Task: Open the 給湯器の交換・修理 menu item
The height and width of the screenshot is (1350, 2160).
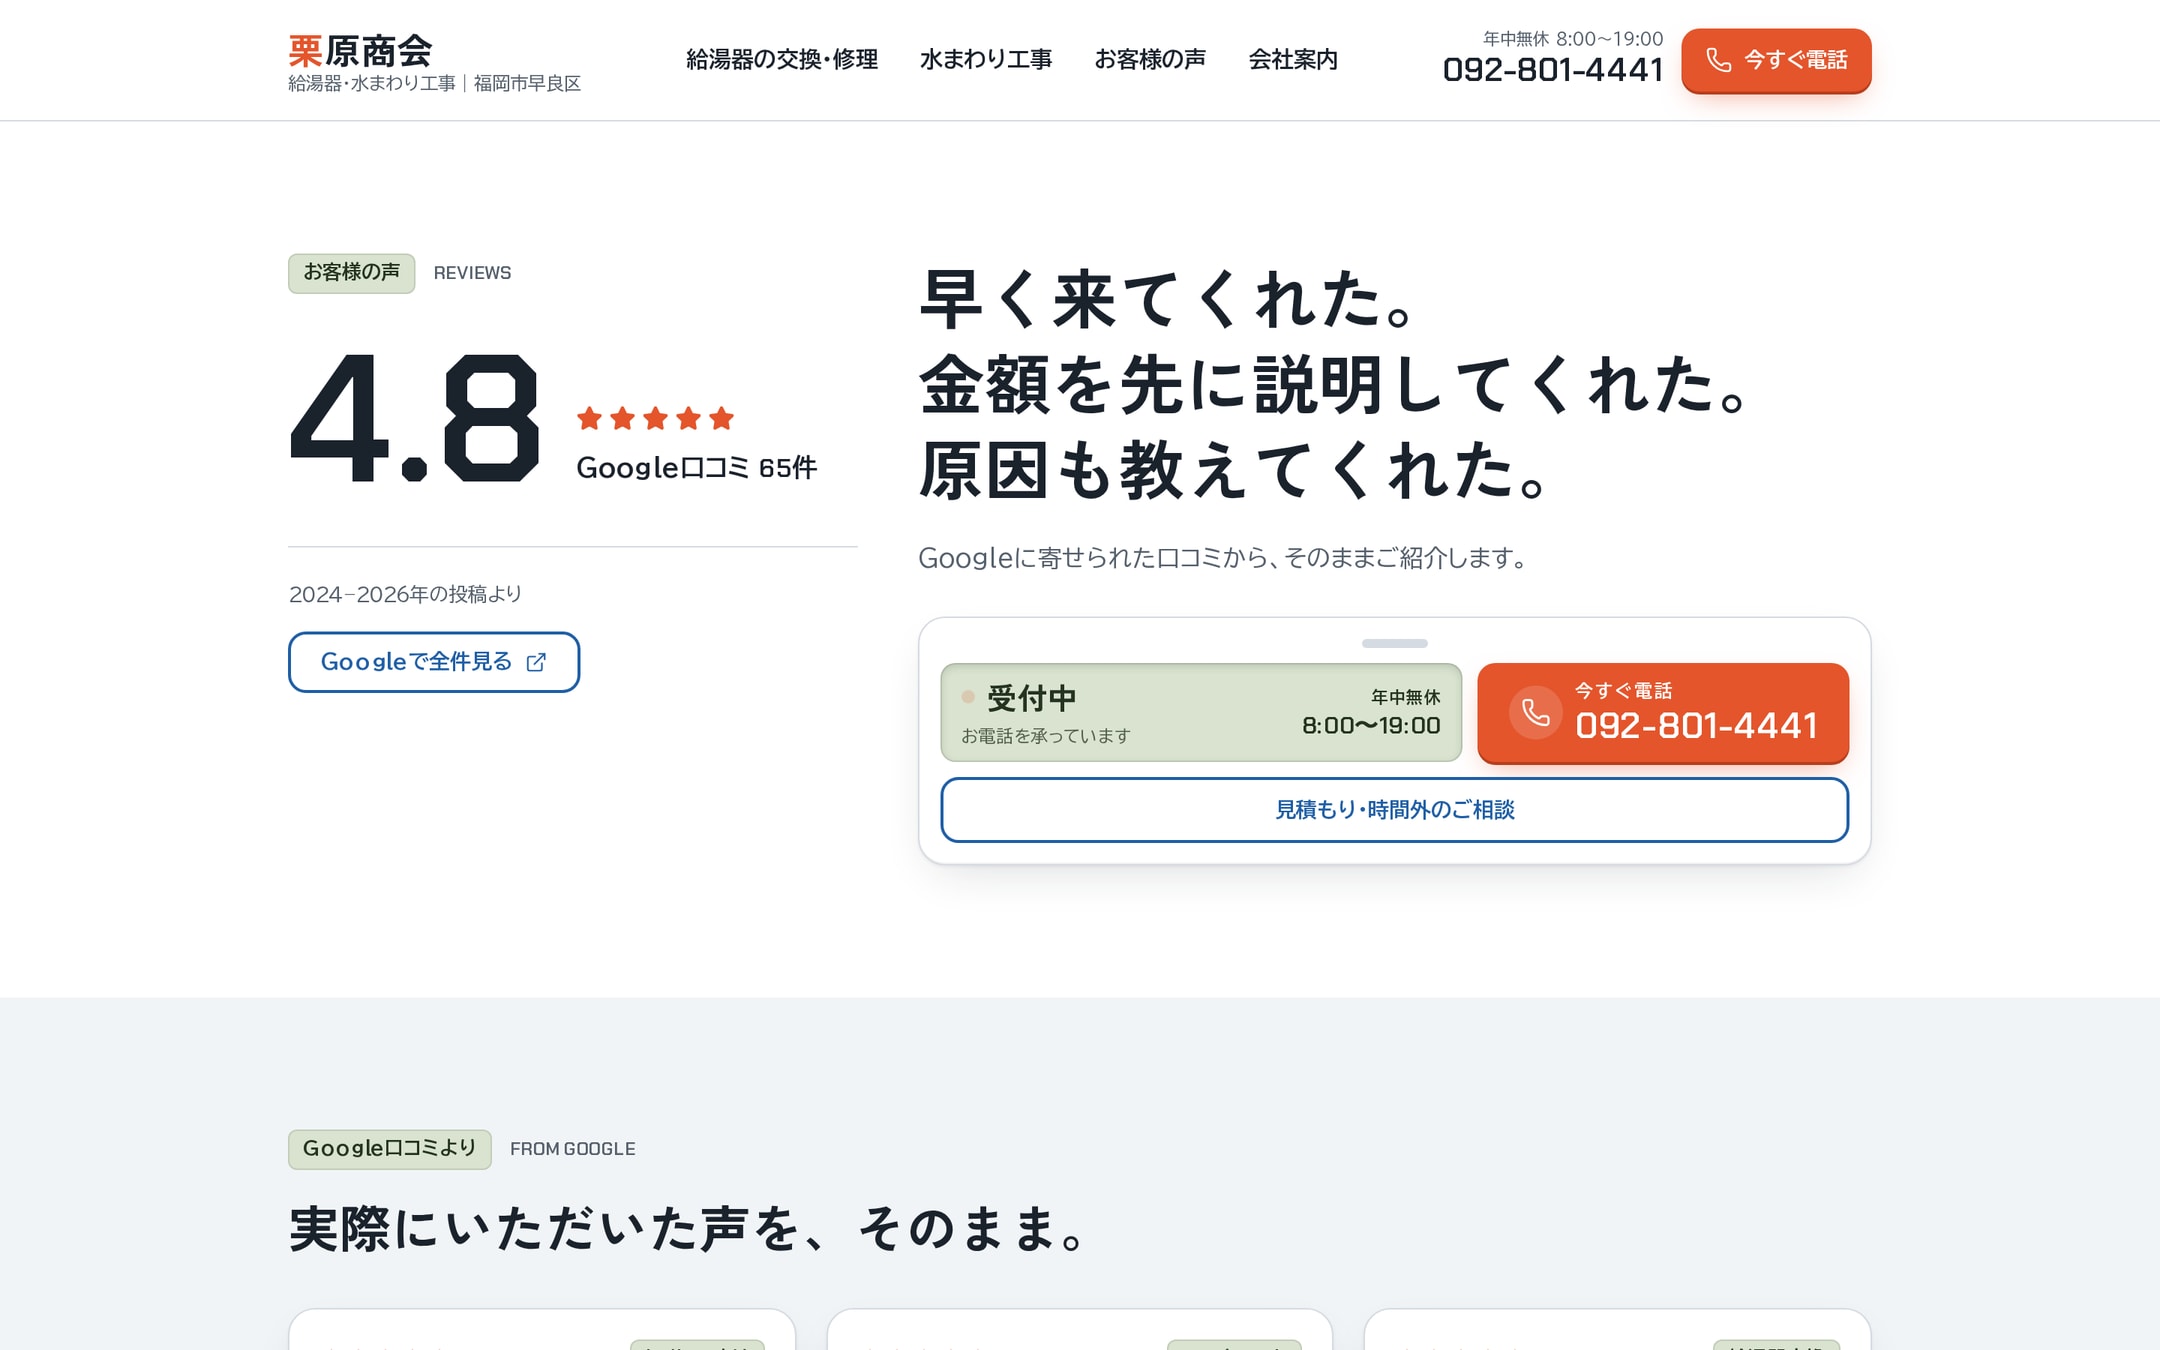Action: [x=782, y=60]
